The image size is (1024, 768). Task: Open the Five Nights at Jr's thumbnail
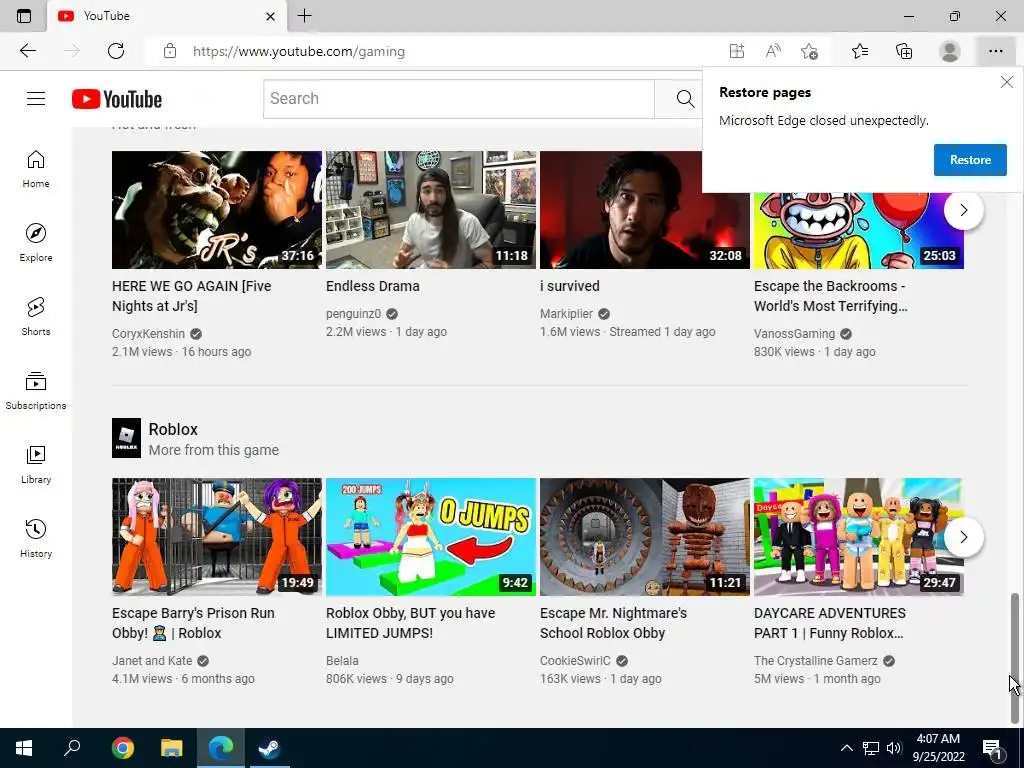[x=217, y=210]
